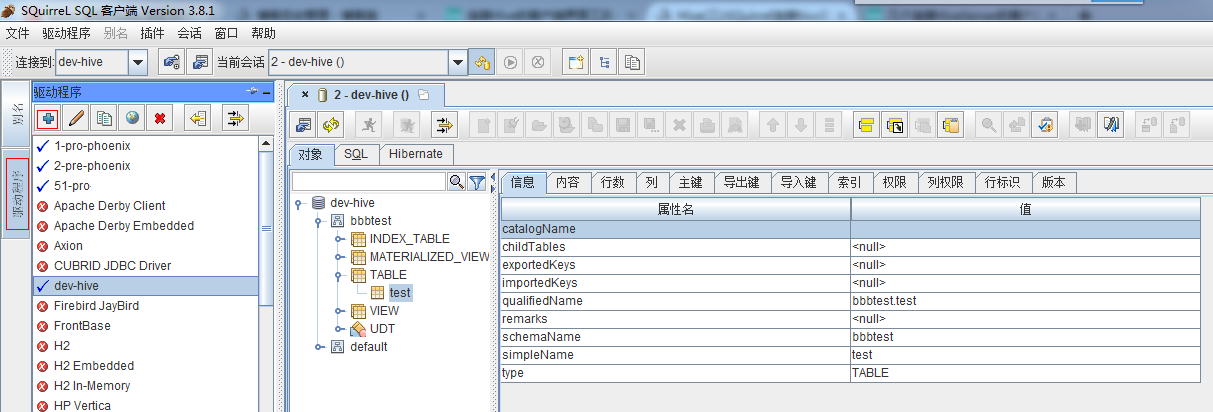Open the 主键 tab

690,182
